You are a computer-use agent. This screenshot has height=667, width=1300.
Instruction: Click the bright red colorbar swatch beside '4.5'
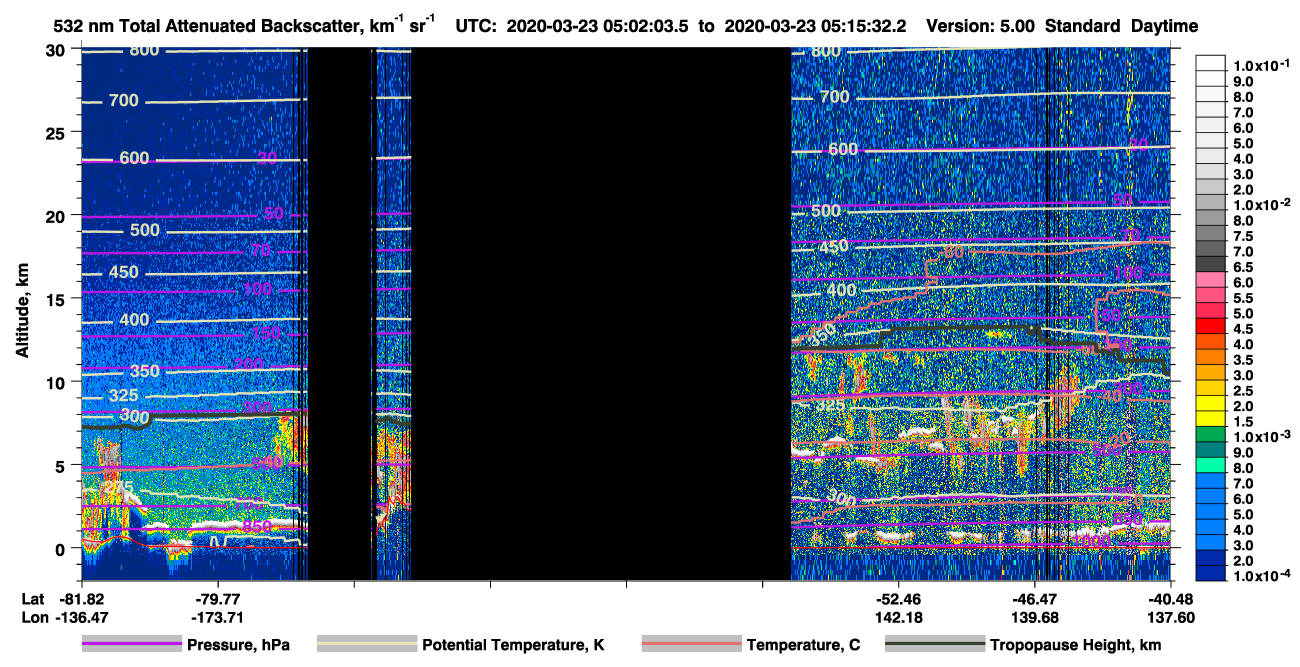[1211, 326]
